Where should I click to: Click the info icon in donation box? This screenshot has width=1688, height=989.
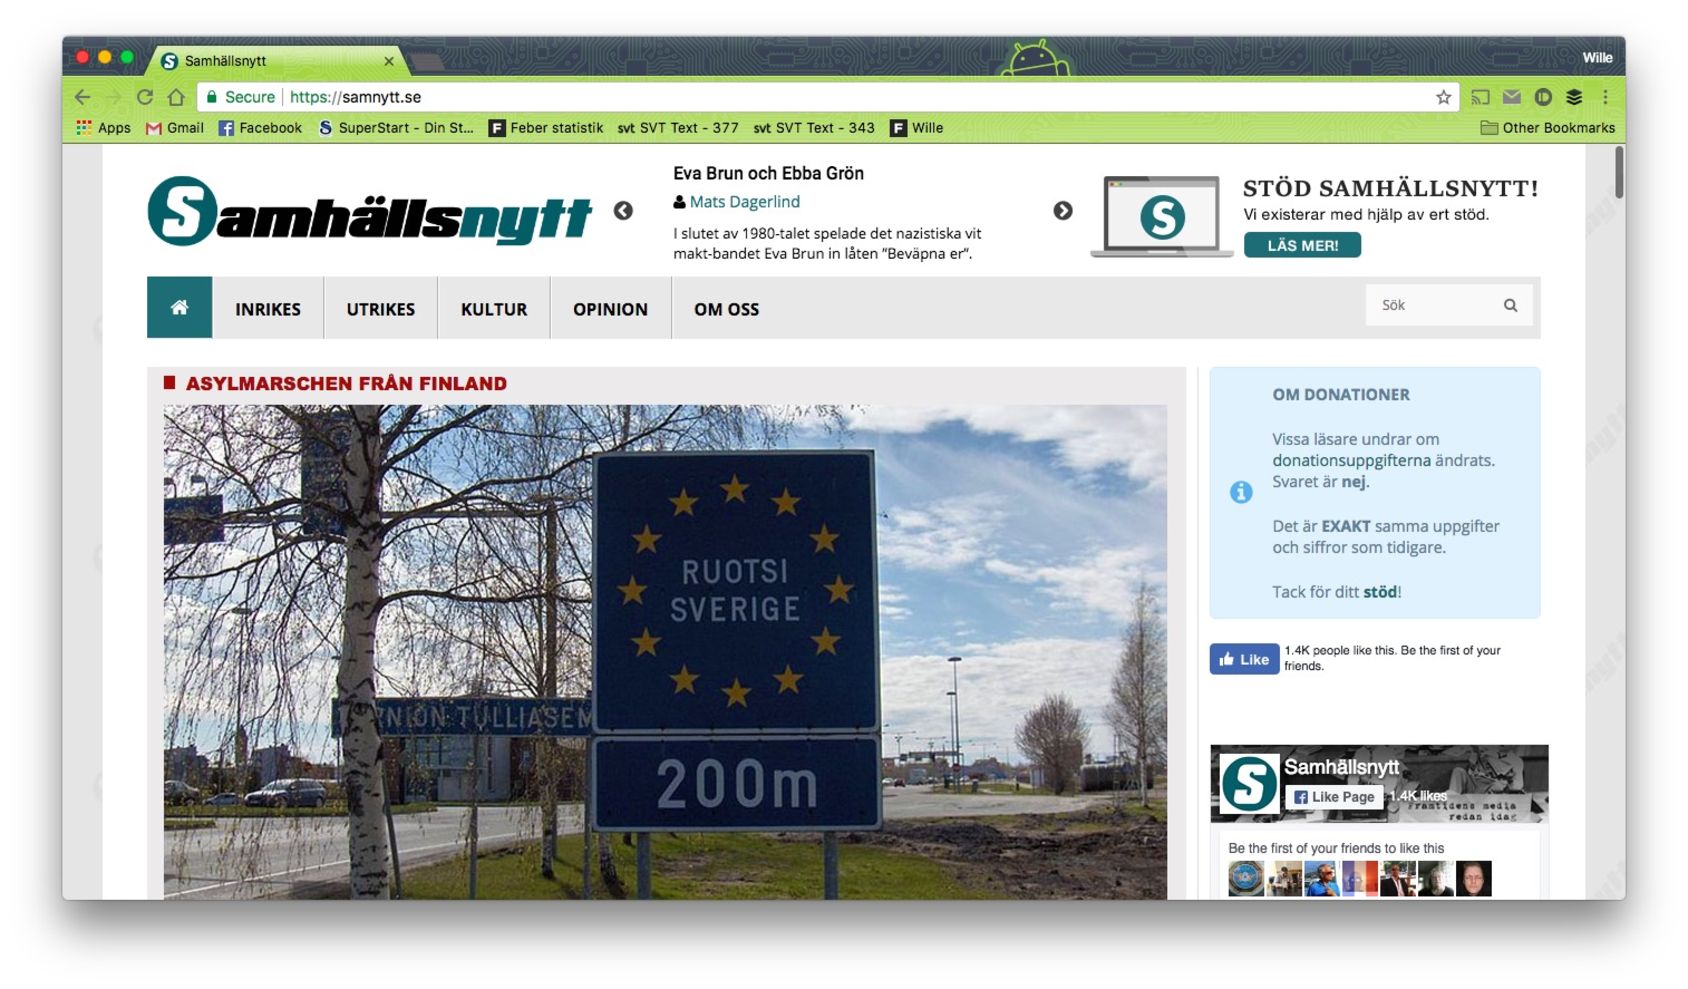pos(1241,492)
